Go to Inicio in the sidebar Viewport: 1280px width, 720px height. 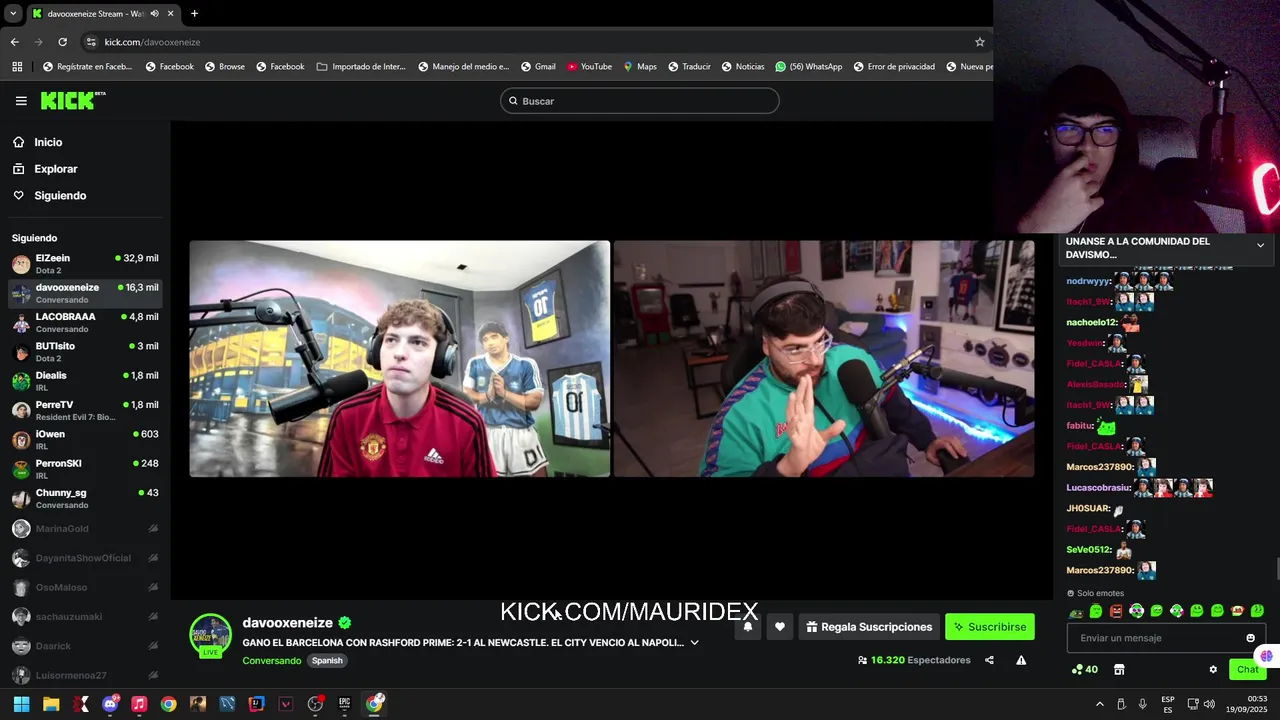coord(85,142)
